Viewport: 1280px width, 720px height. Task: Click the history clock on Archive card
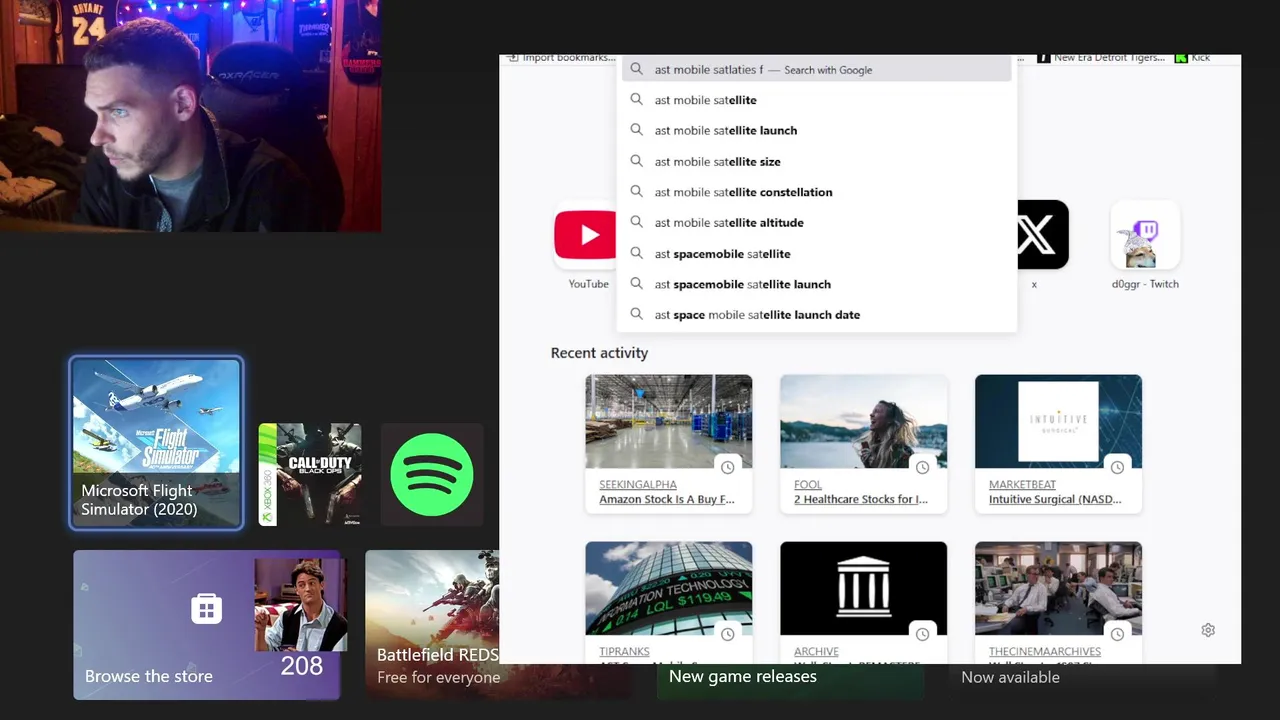923,634
